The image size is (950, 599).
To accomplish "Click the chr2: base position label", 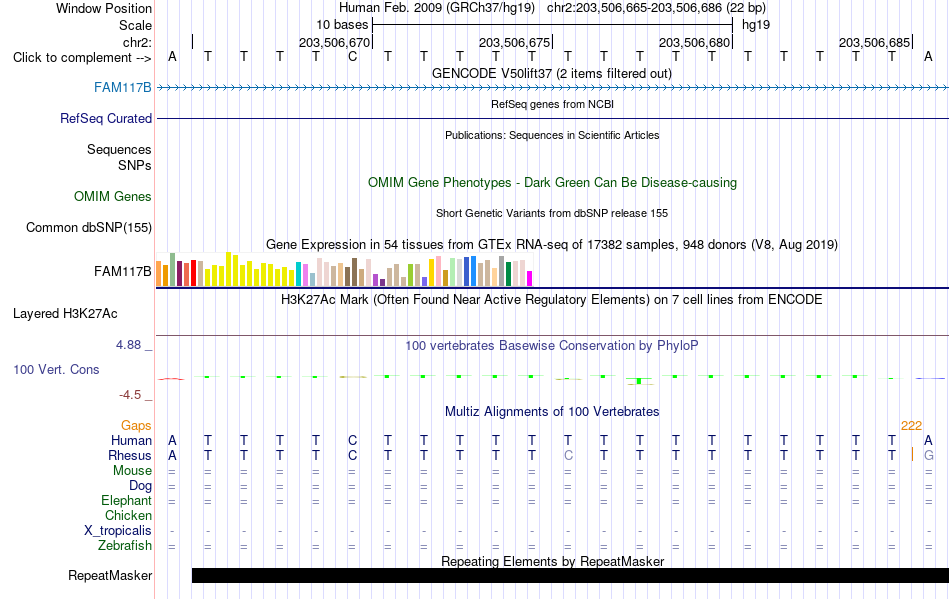I will point(137,42).
